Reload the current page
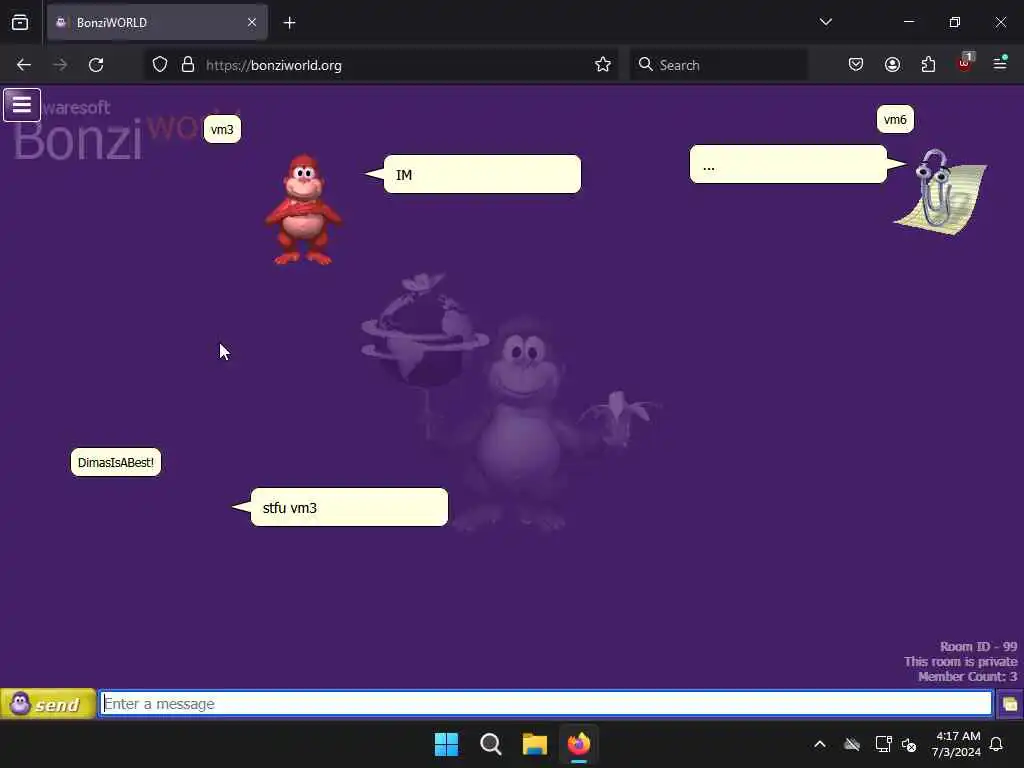 96,65
